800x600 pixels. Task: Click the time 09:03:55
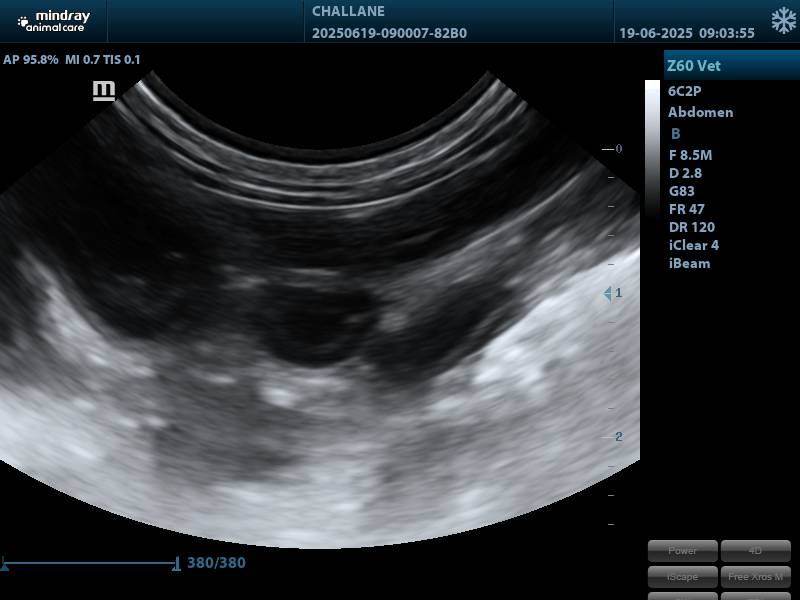pos(727,33)
